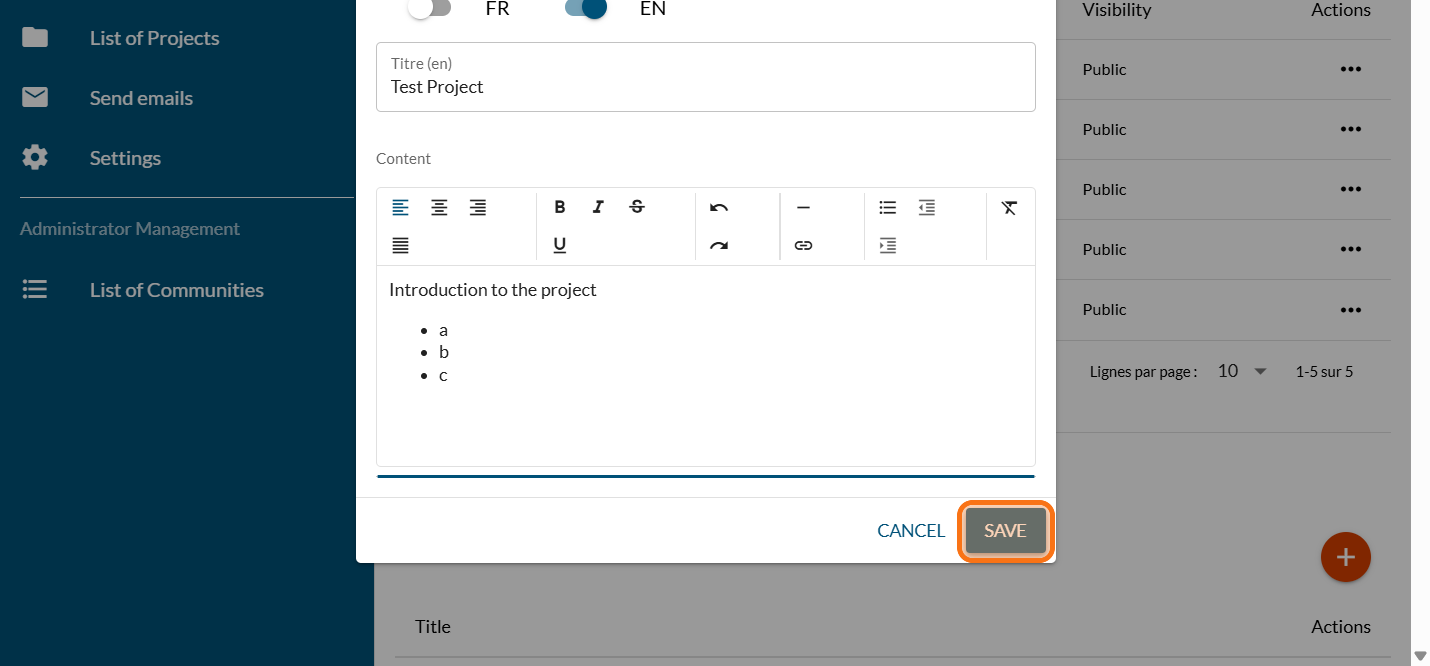This screenshot has width=1430, height=666.
Task: Justify the content text
Action: pyautogui.click(x=400, y=245)
